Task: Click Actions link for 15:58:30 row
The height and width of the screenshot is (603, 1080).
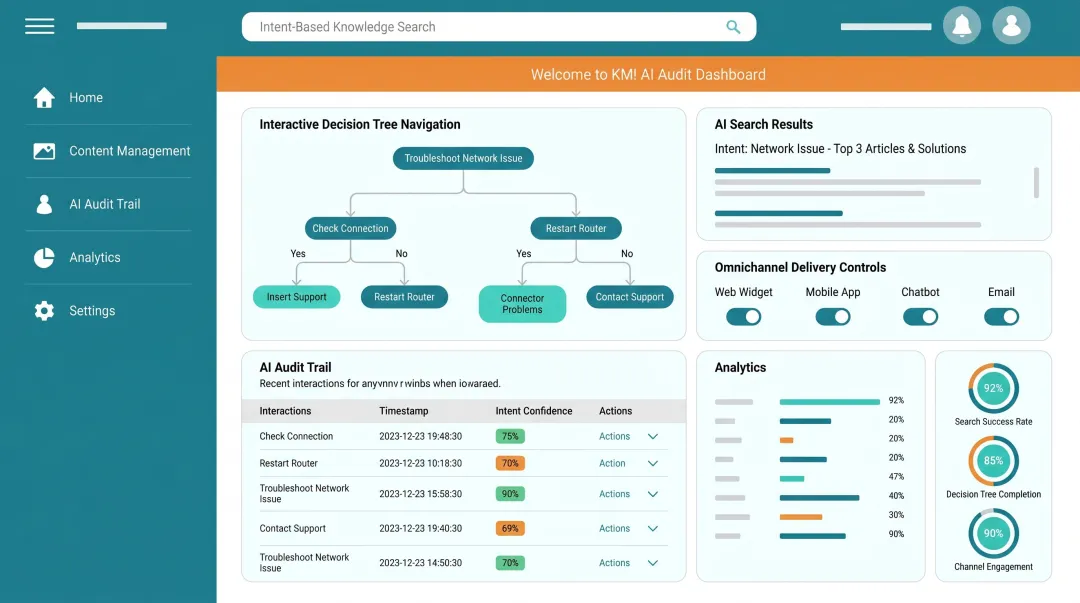Action: (x=614, y=494)
